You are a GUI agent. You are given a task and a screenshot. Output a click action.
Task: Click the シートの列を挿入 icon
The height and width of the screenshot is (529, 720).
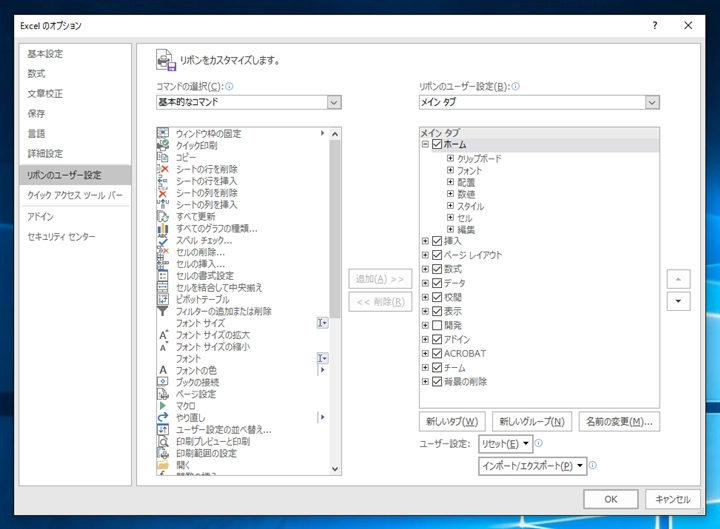tap(163, 204)
